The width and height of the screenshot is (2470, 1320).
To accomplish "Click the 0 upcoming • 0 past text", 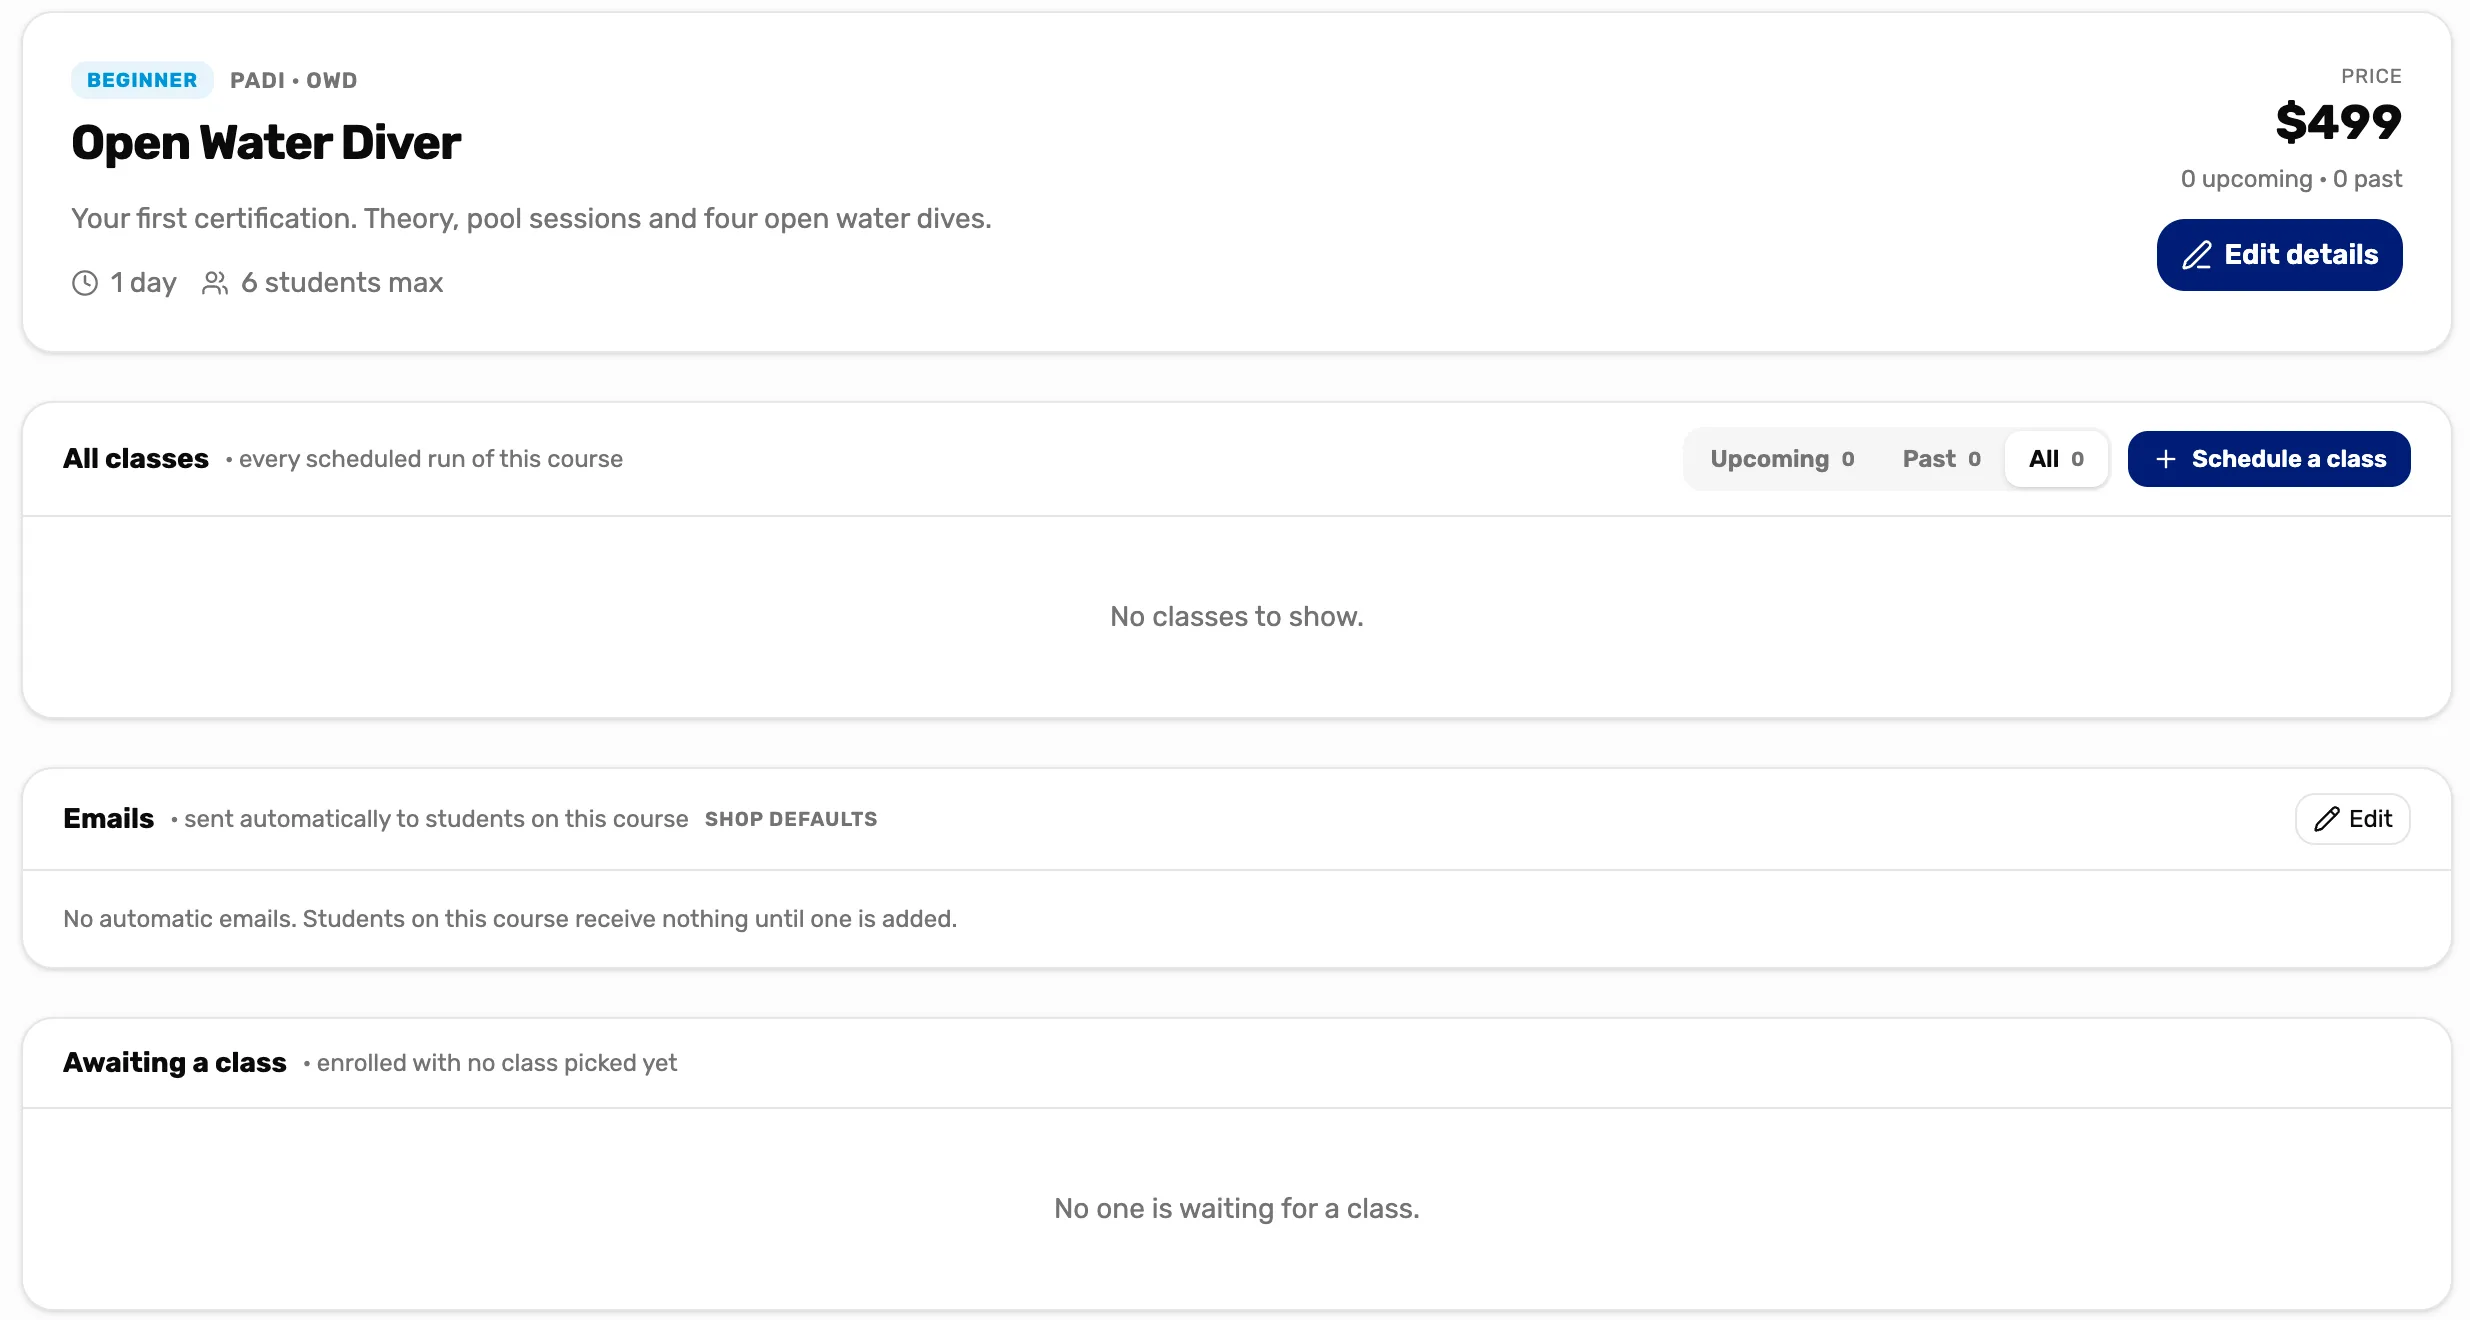I will tap(2291, 179).
